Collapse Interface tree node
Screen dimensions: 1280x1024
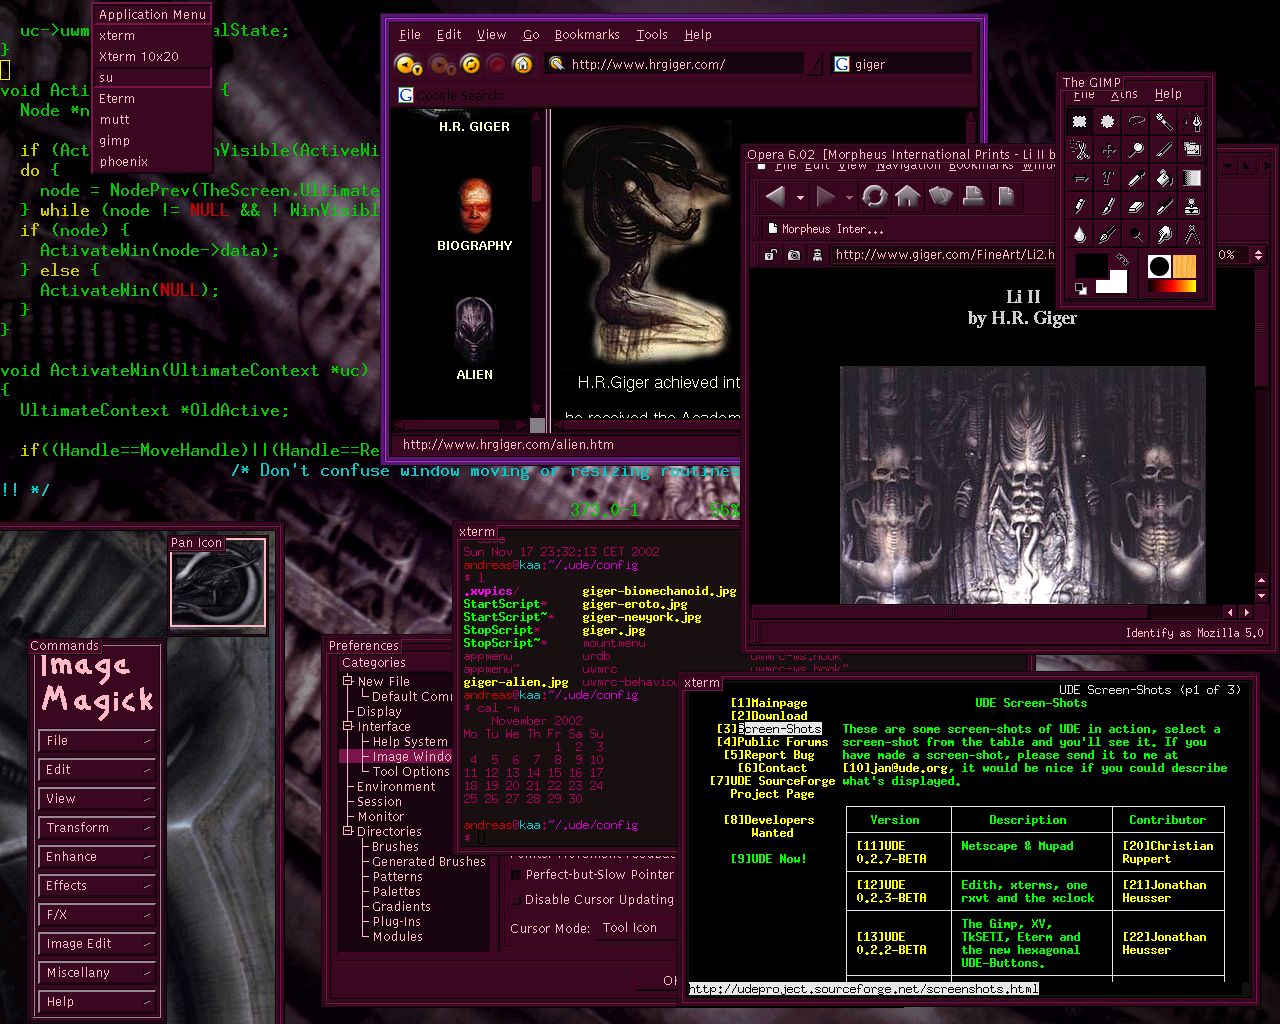[x=348, y=726]
